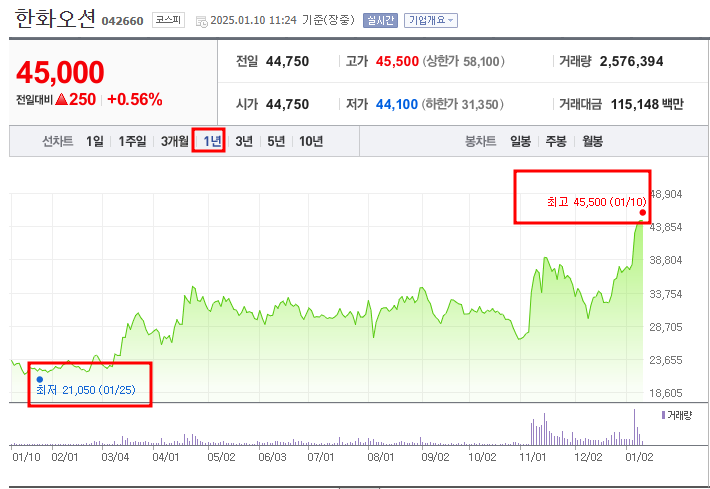Click the purple 거래량 legend marker
The width and height of the screenshot is (710, 489).
[x=663, y=415]
